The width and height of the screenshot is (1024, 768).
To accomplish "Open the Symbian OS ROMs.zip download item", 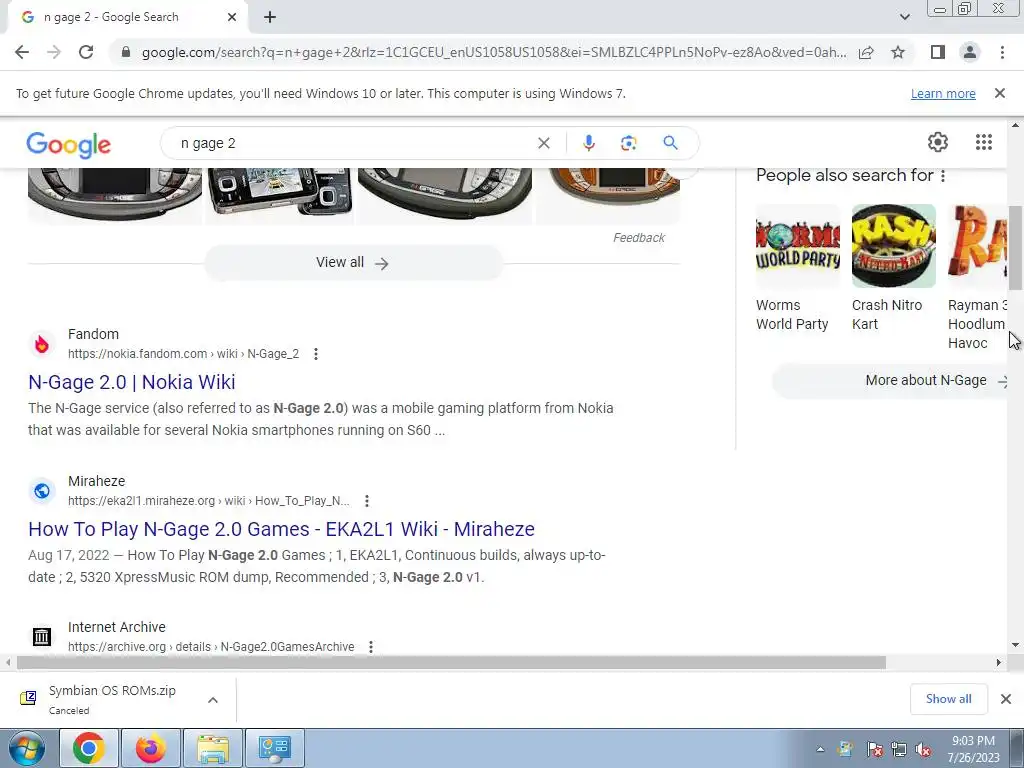I will [111, 699].
